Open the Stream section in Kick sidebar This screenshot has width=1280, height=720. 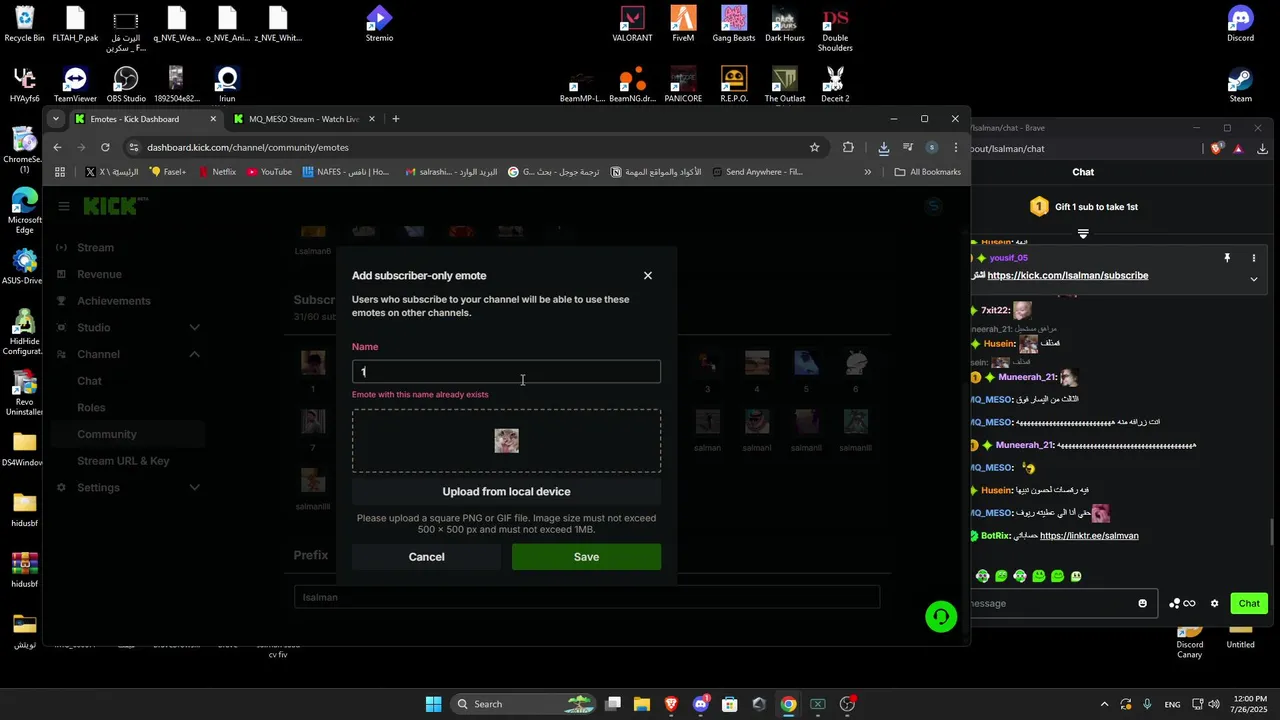coord(95,248)
